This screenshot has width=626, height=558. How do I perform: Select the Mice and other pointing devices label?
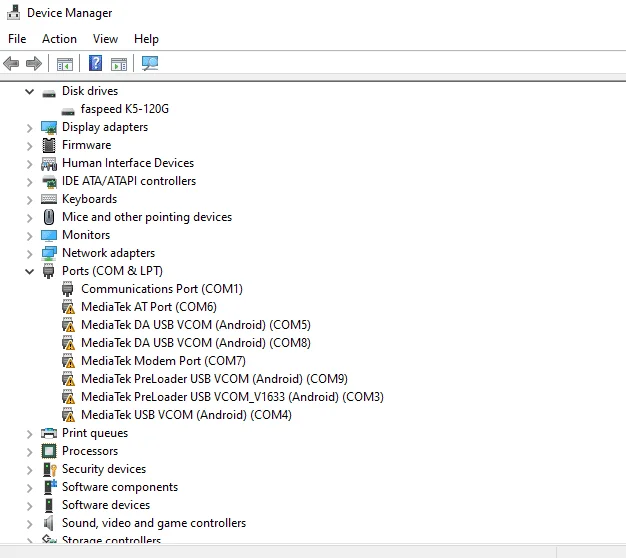point(147,217)
